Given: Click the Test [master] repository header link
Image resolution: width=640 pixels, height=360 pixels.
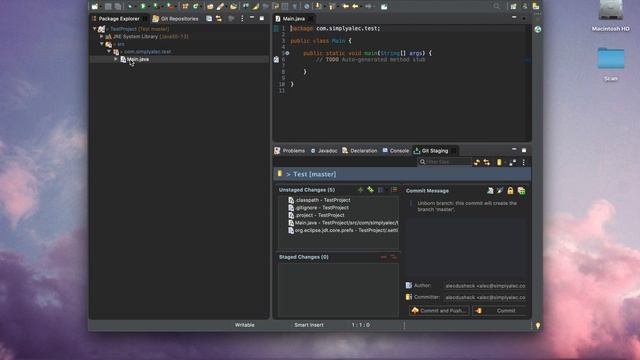Looking at the screenshot, I should tap(314, 174).
